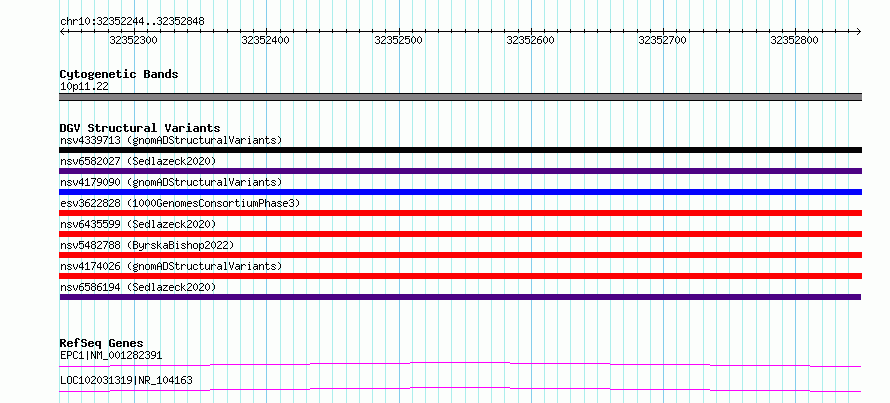The height and width of the screenshot is (403, 890).
Task: Open the nsv4179090 gnomADStructuralVariants label
Action: coord(171,182)
